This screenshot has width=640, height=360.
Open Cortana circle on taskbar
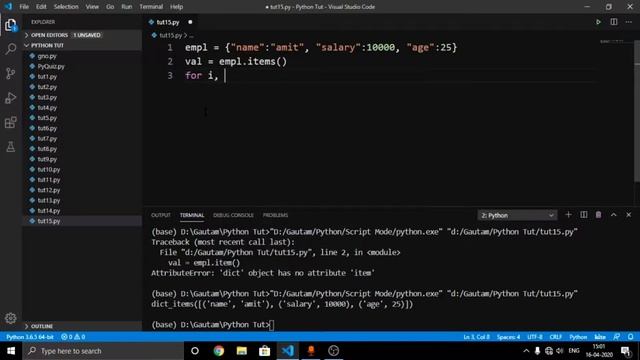(x=195, y=351)
